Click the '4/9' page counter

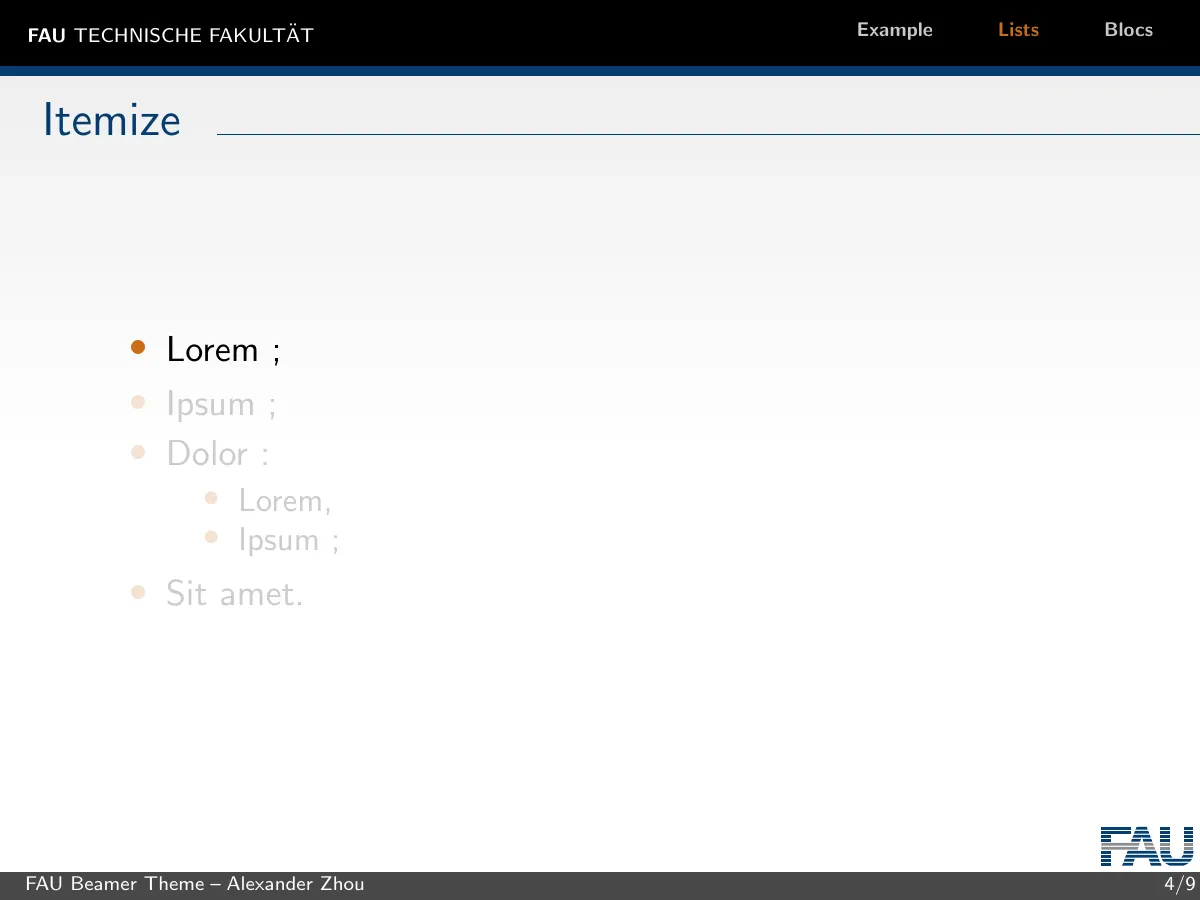[x=1179, y=884]
